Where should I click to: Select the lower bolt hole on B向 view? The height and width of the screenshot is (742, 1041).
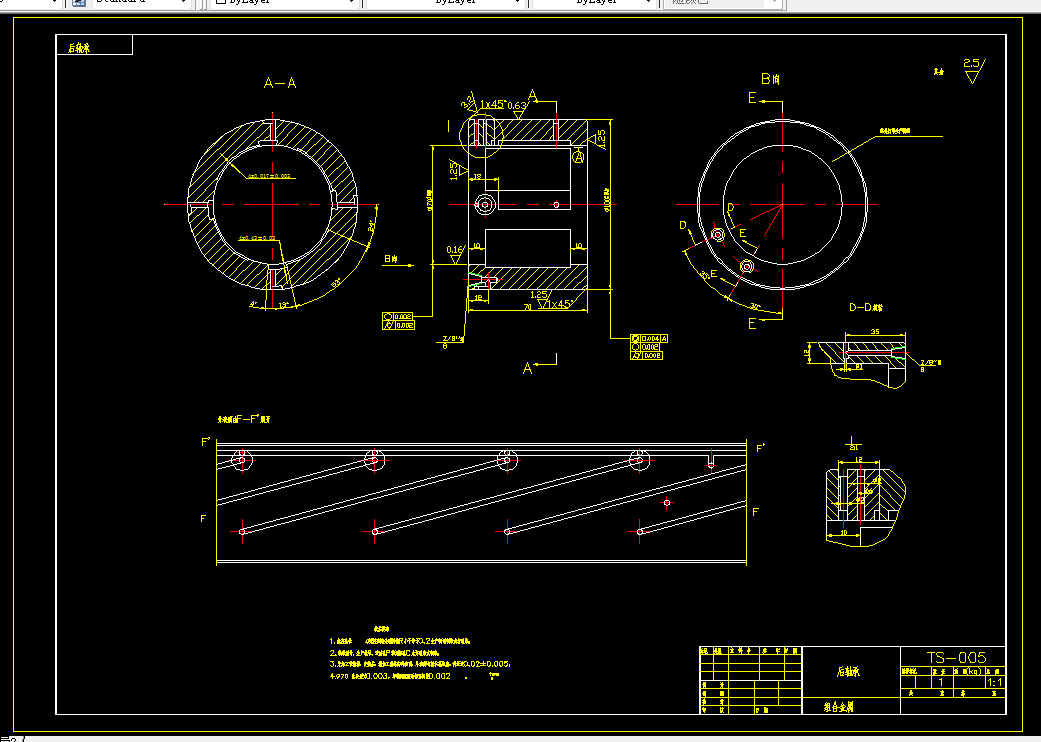747,266
